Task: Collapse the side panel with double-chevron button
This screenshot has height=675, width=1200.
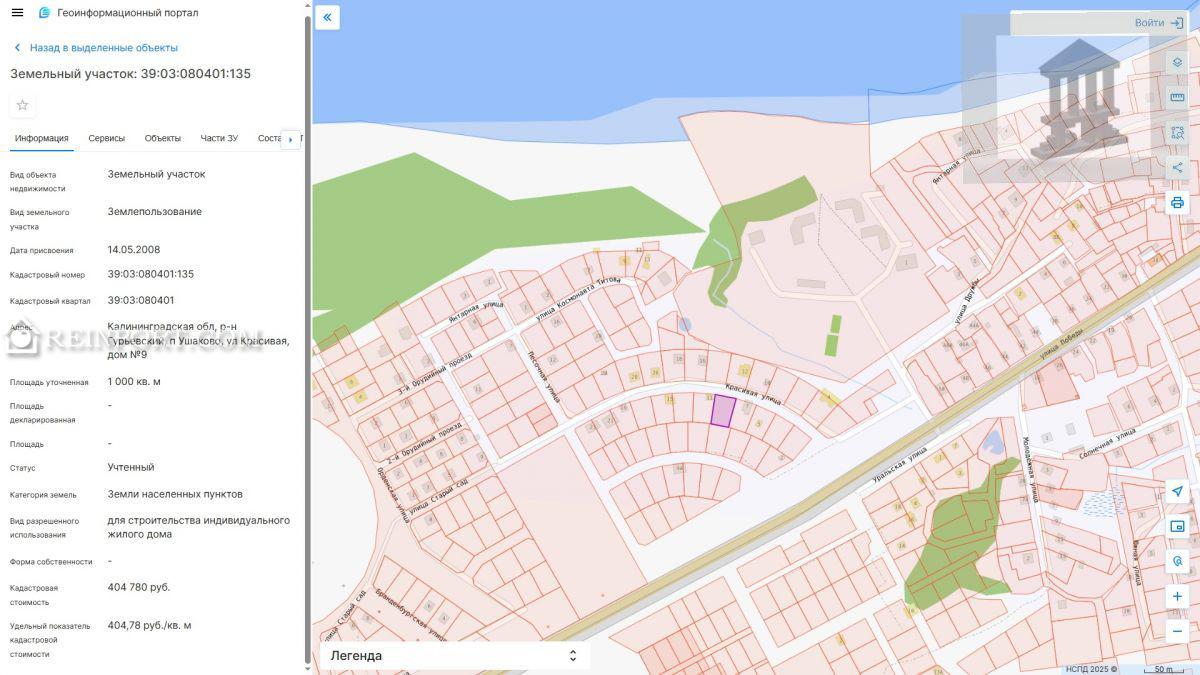Action: (x=327, y=17)
